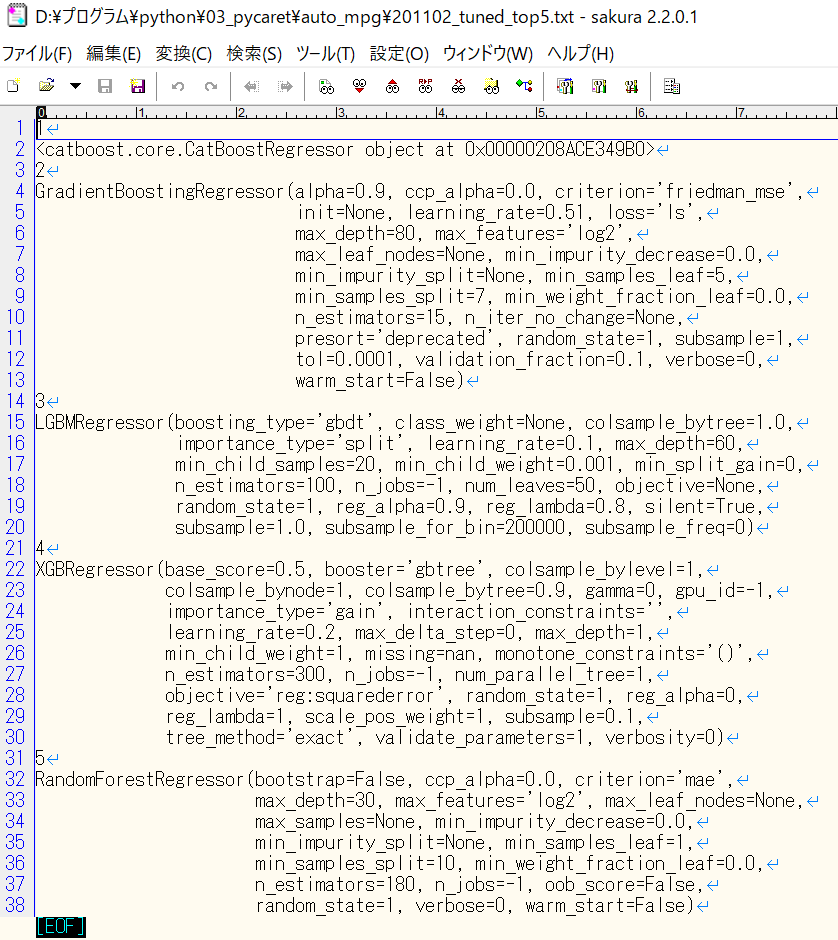This screenshot has height=940, width=838.
Task: Click the word 'GradientBoostingRegressor'
Action: 159,191
